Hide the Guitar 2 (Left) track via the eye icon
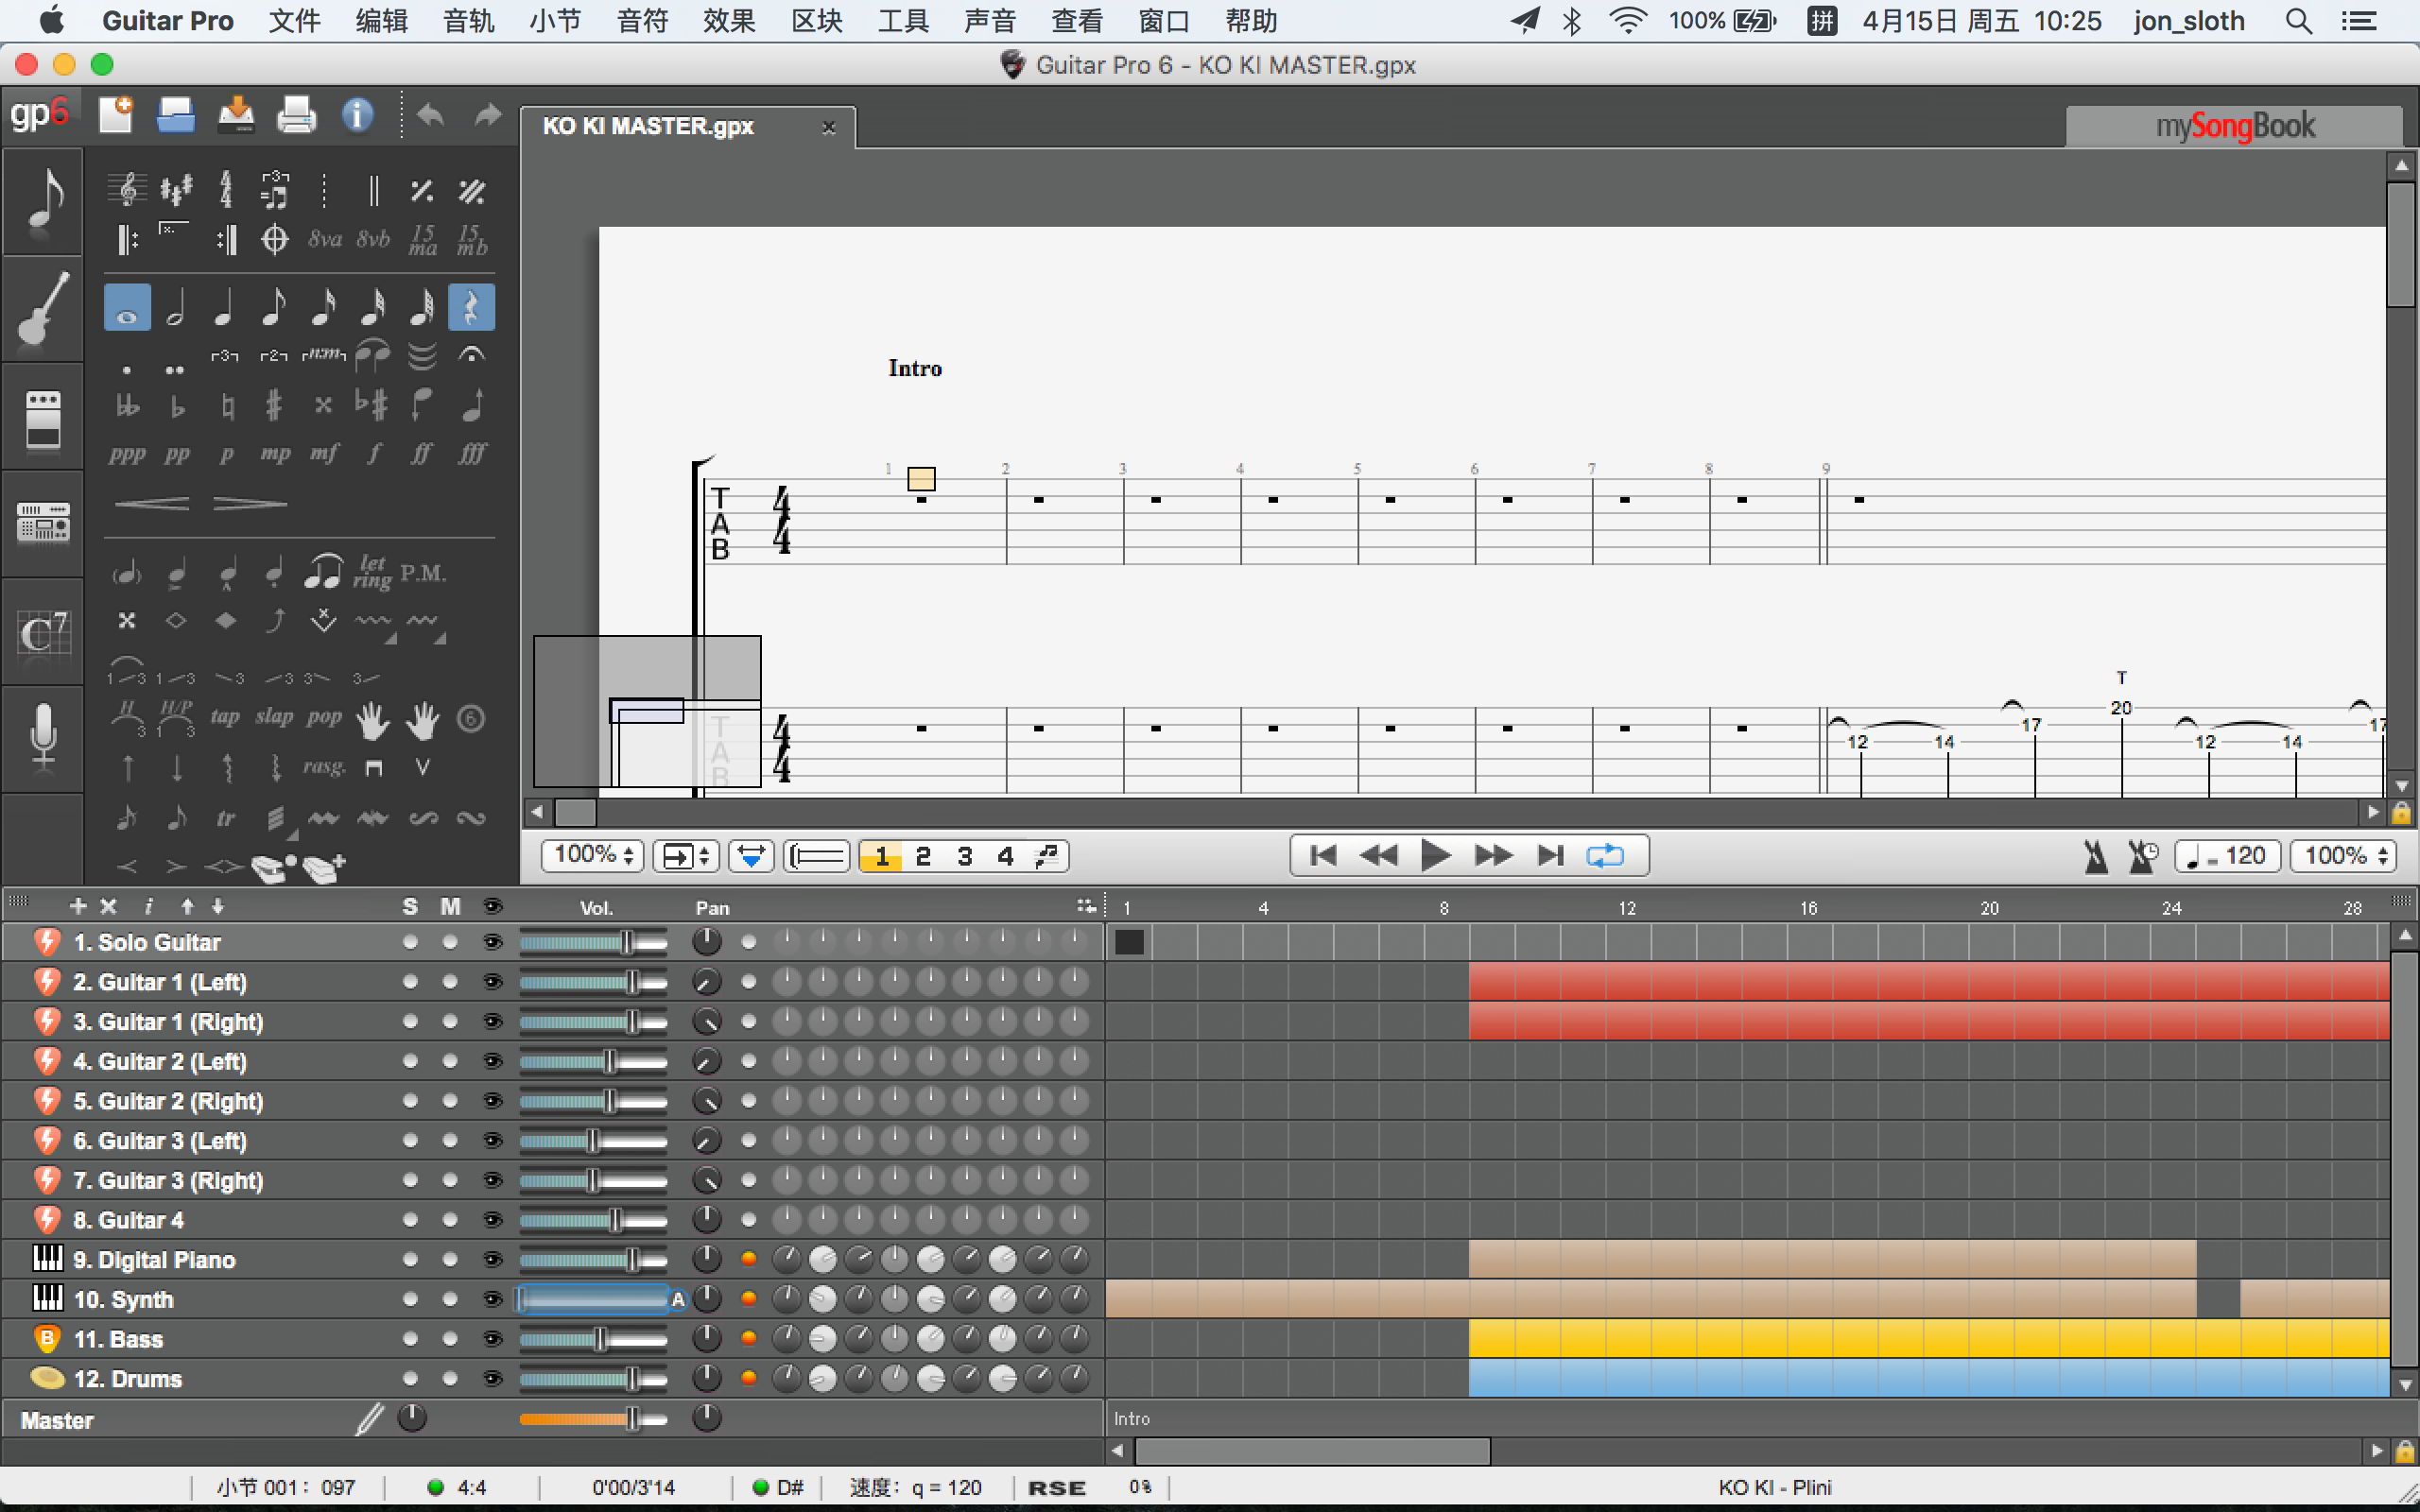The image size is (2420, 1512). click(x=492, y=1061)
